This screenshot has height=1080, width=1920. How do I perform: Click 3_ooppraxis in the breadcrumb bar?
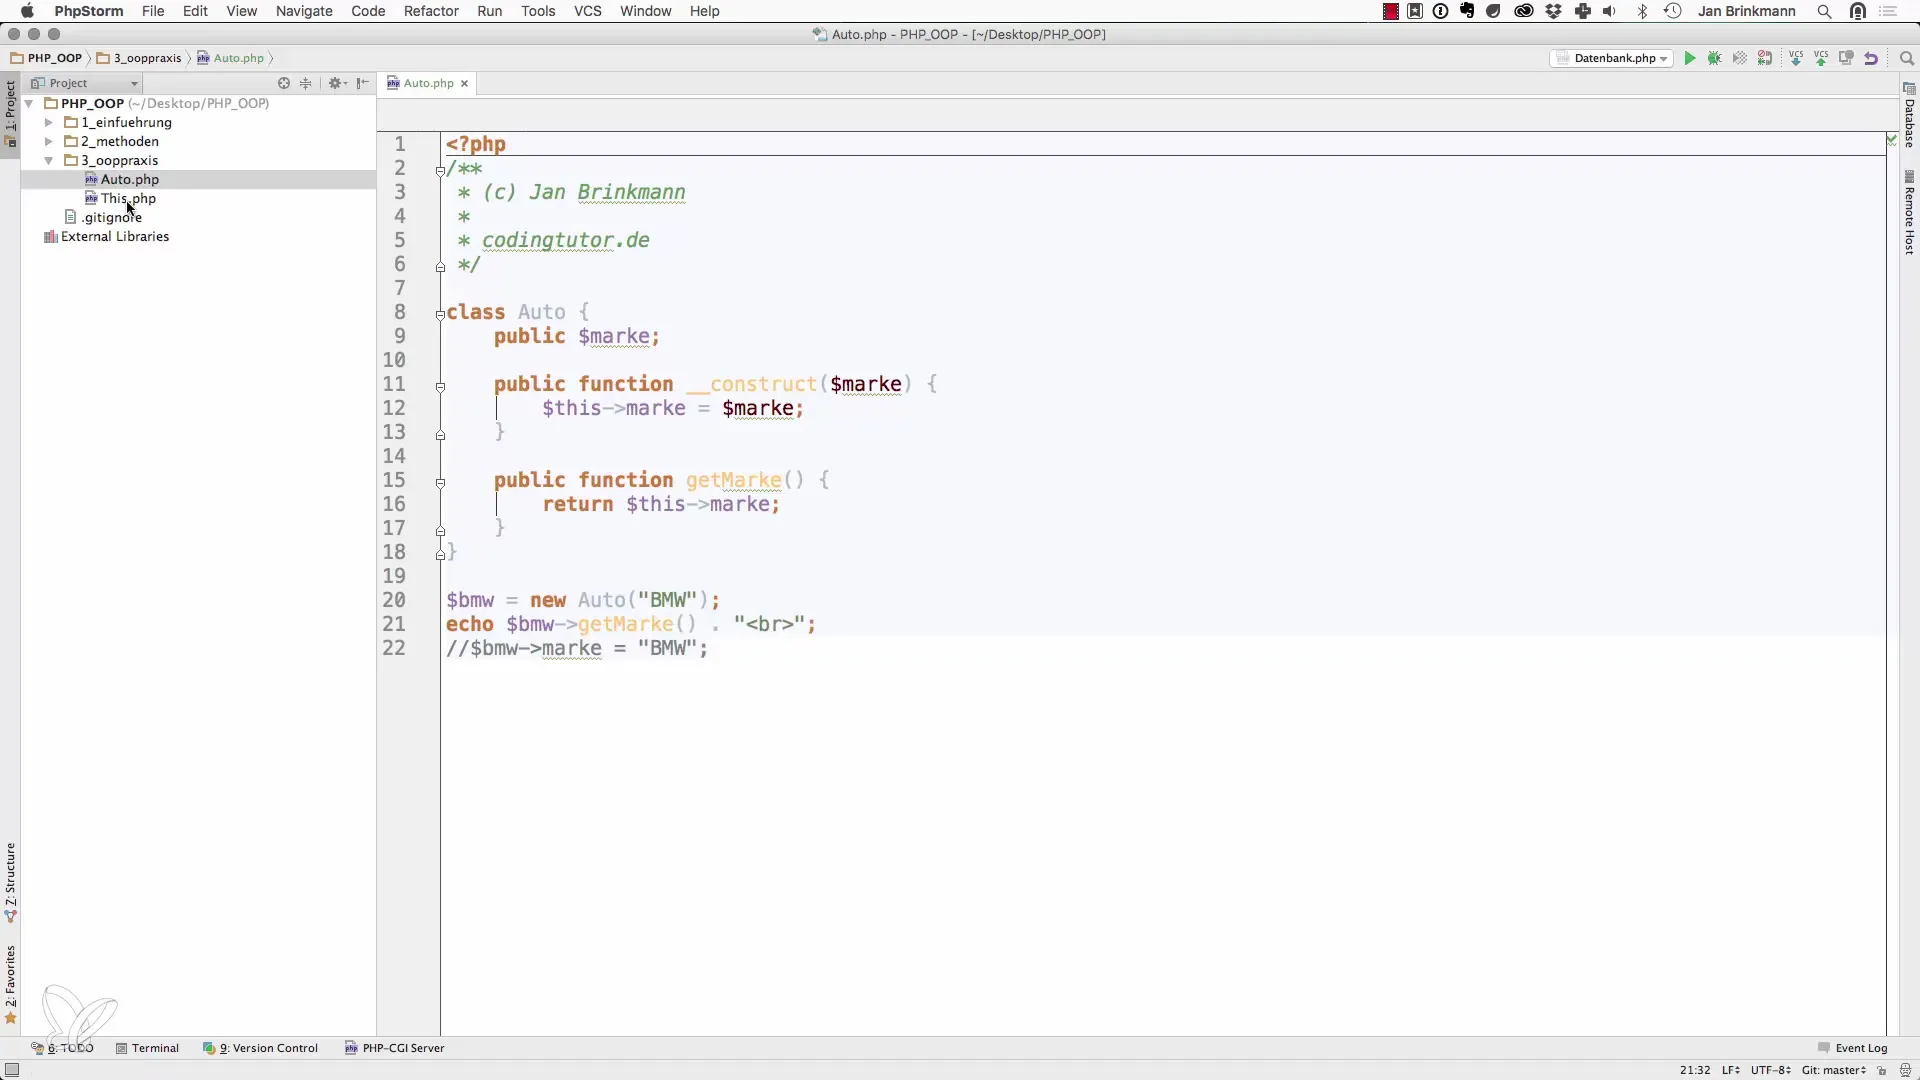(139, 58)
